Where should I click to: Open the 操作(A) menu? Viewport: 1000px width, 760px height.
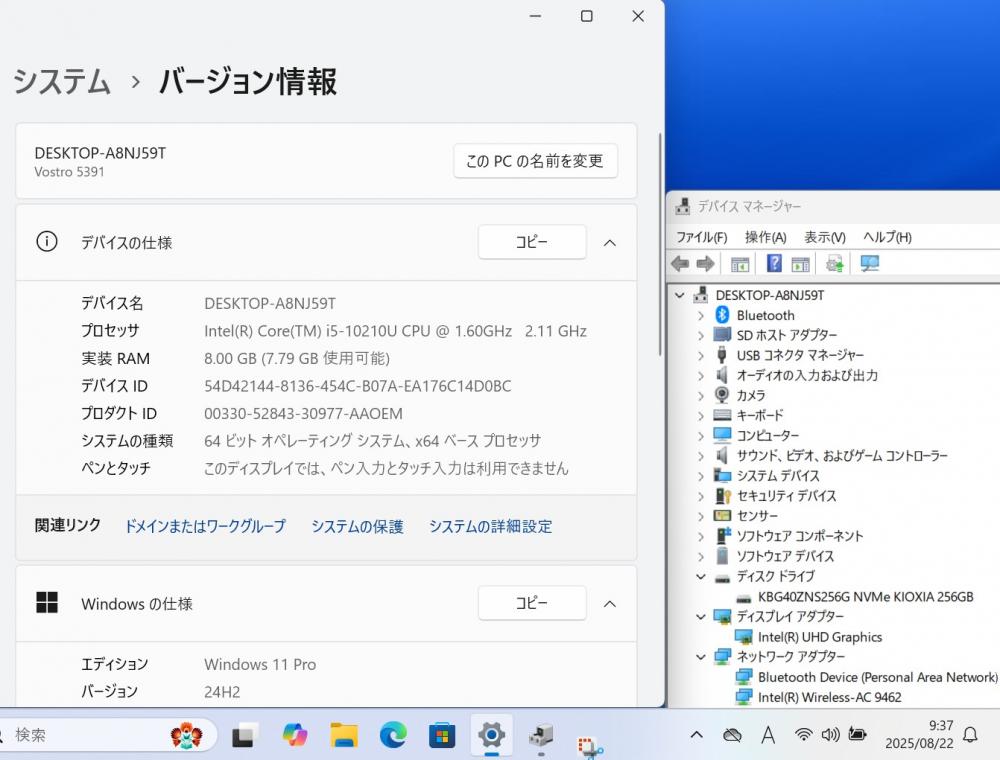(x=765, y=237)
